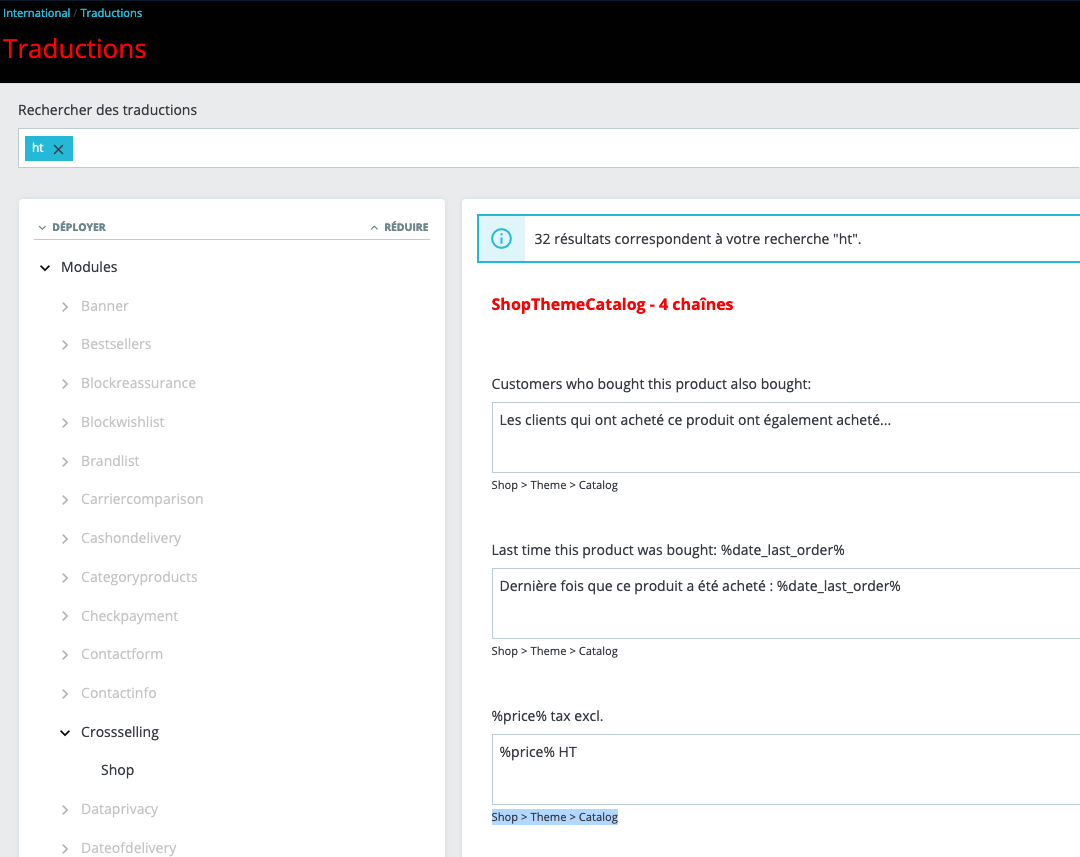Expand the Brandlist module chevron
The width and height of the screenshot is (1080, 857).
coord(65,462)
